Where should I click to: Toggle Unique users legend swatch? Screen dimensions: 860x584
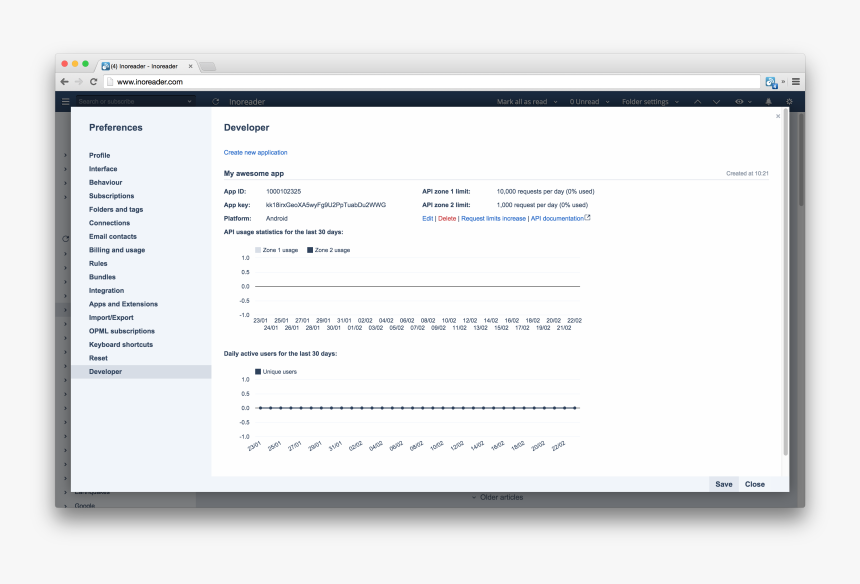[x=258, y=372]
